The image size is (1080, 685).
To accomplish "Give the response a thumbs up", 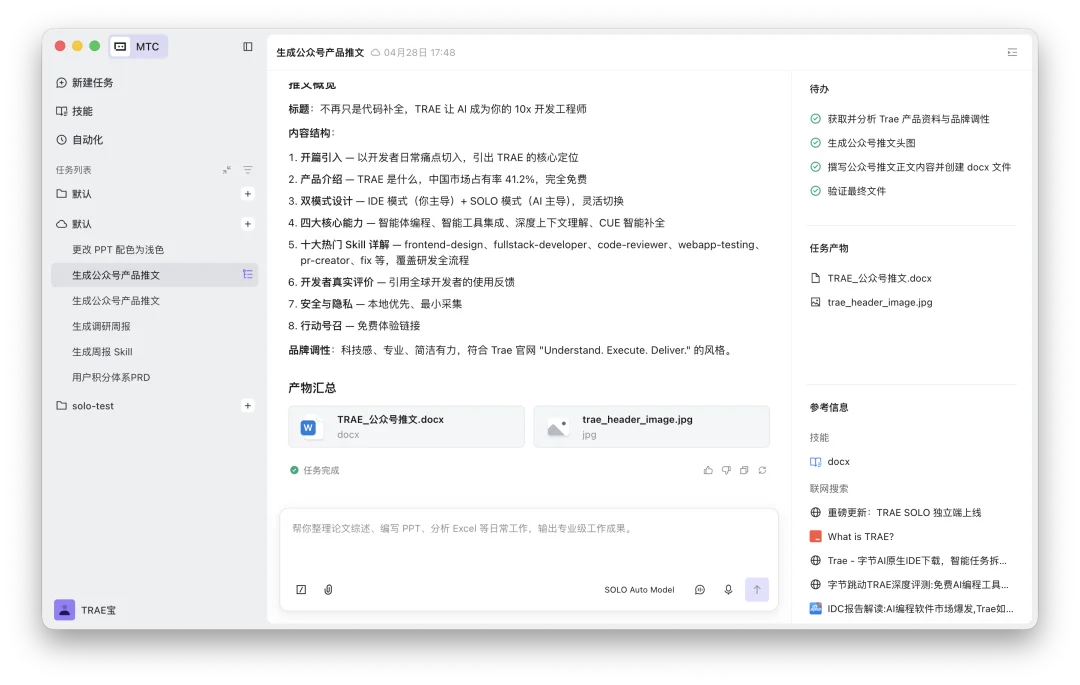I will [708, 470].
